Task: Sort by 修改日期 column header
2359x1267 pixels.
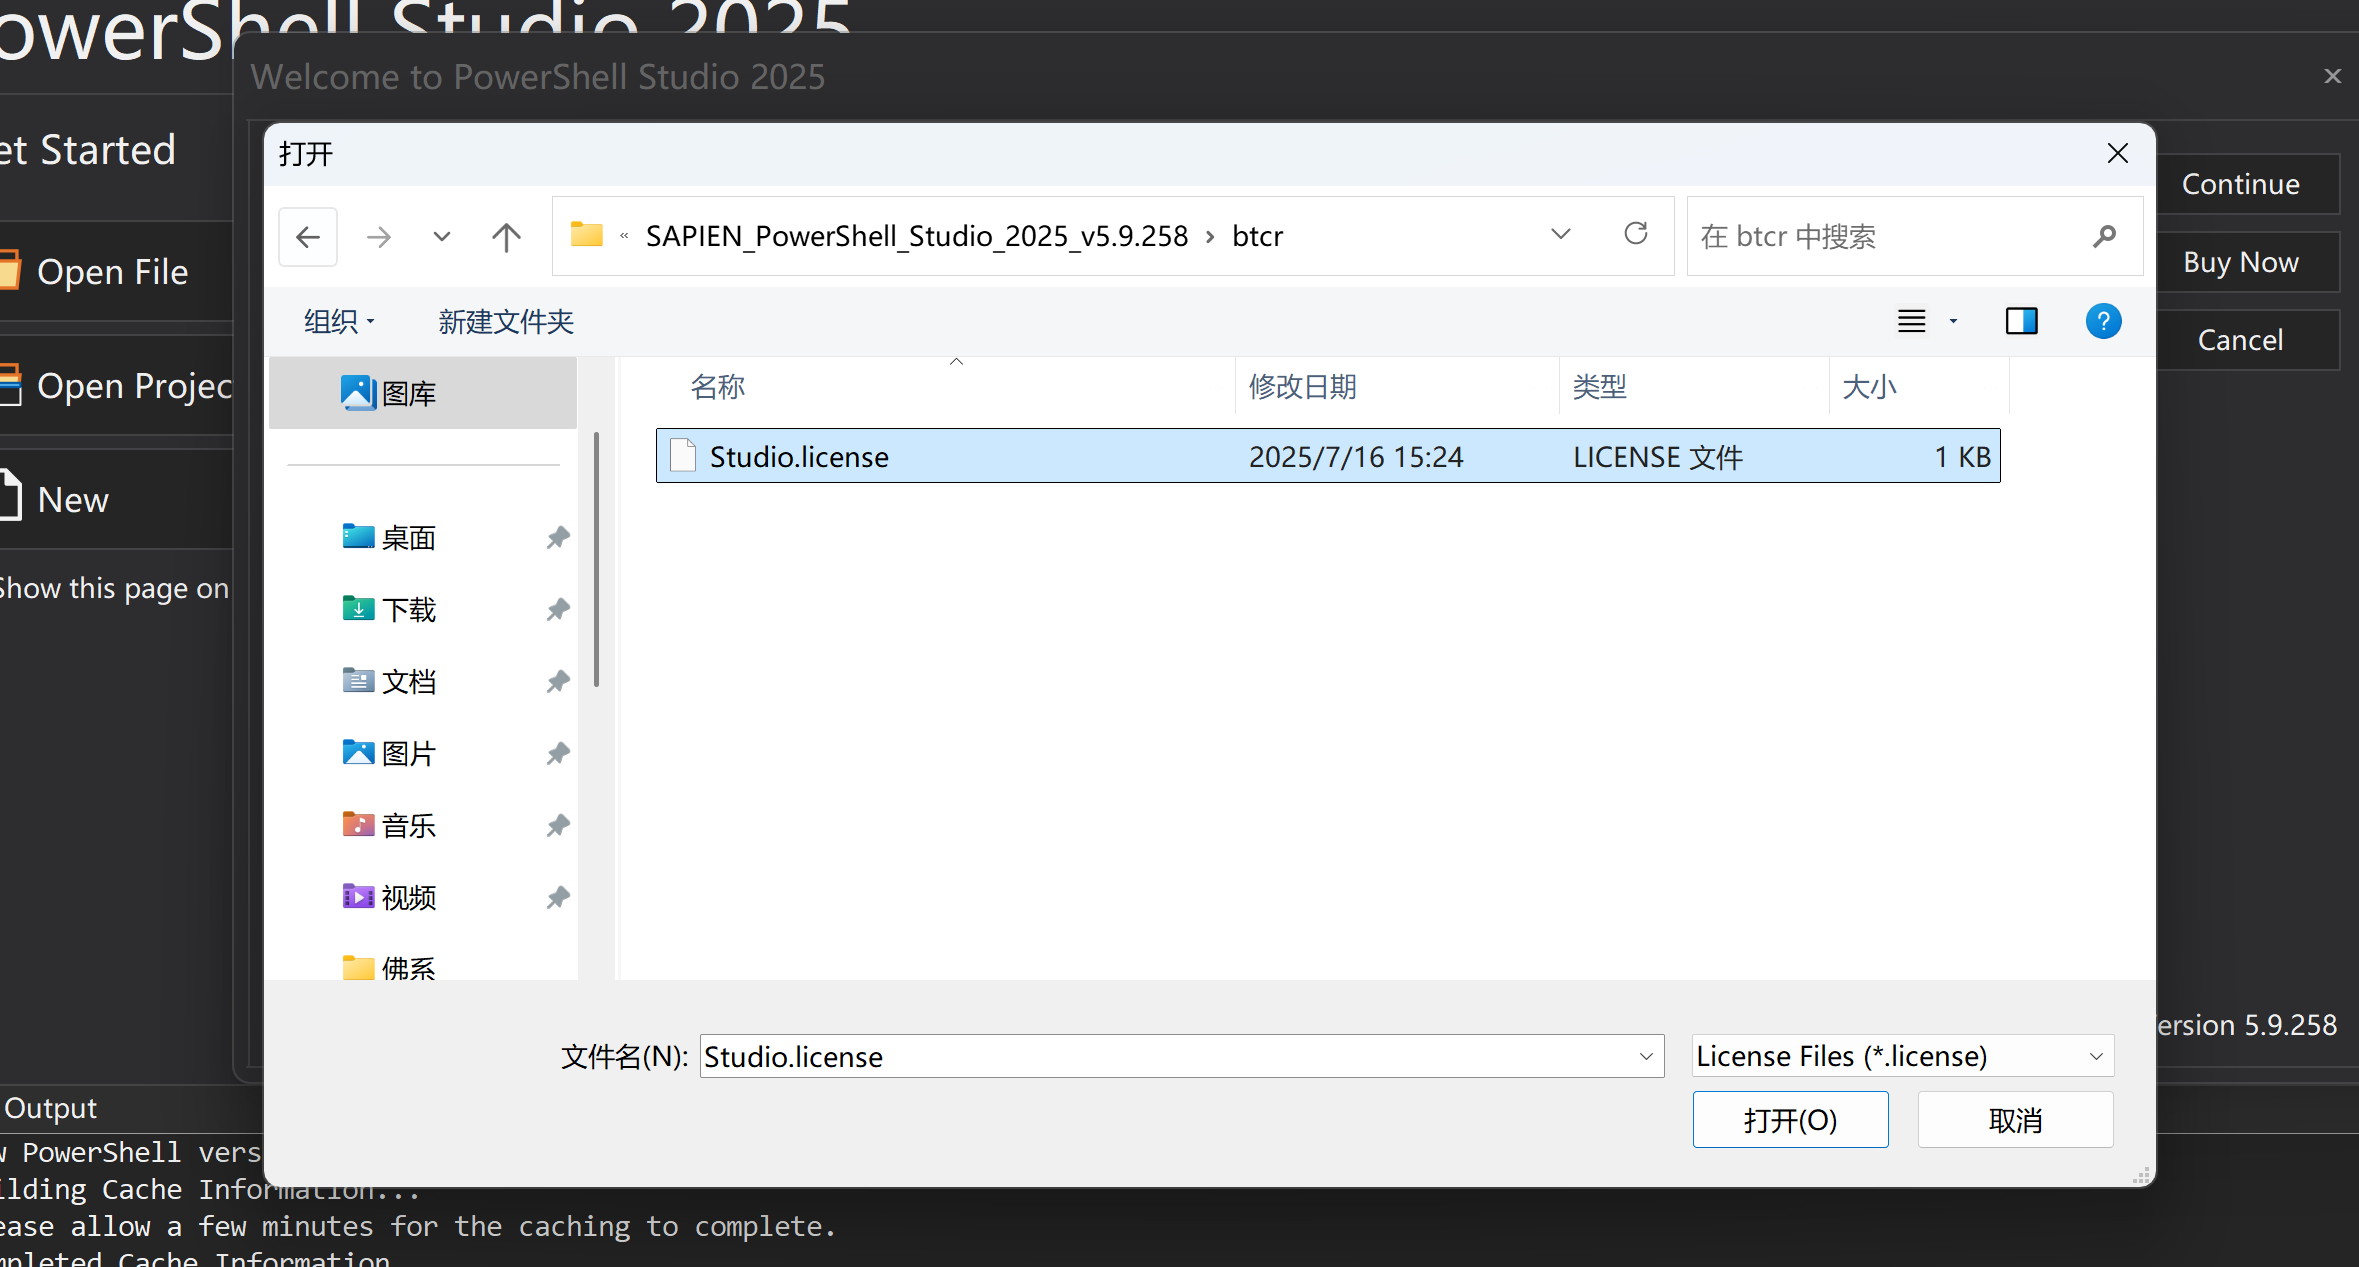Action: 1302,387
